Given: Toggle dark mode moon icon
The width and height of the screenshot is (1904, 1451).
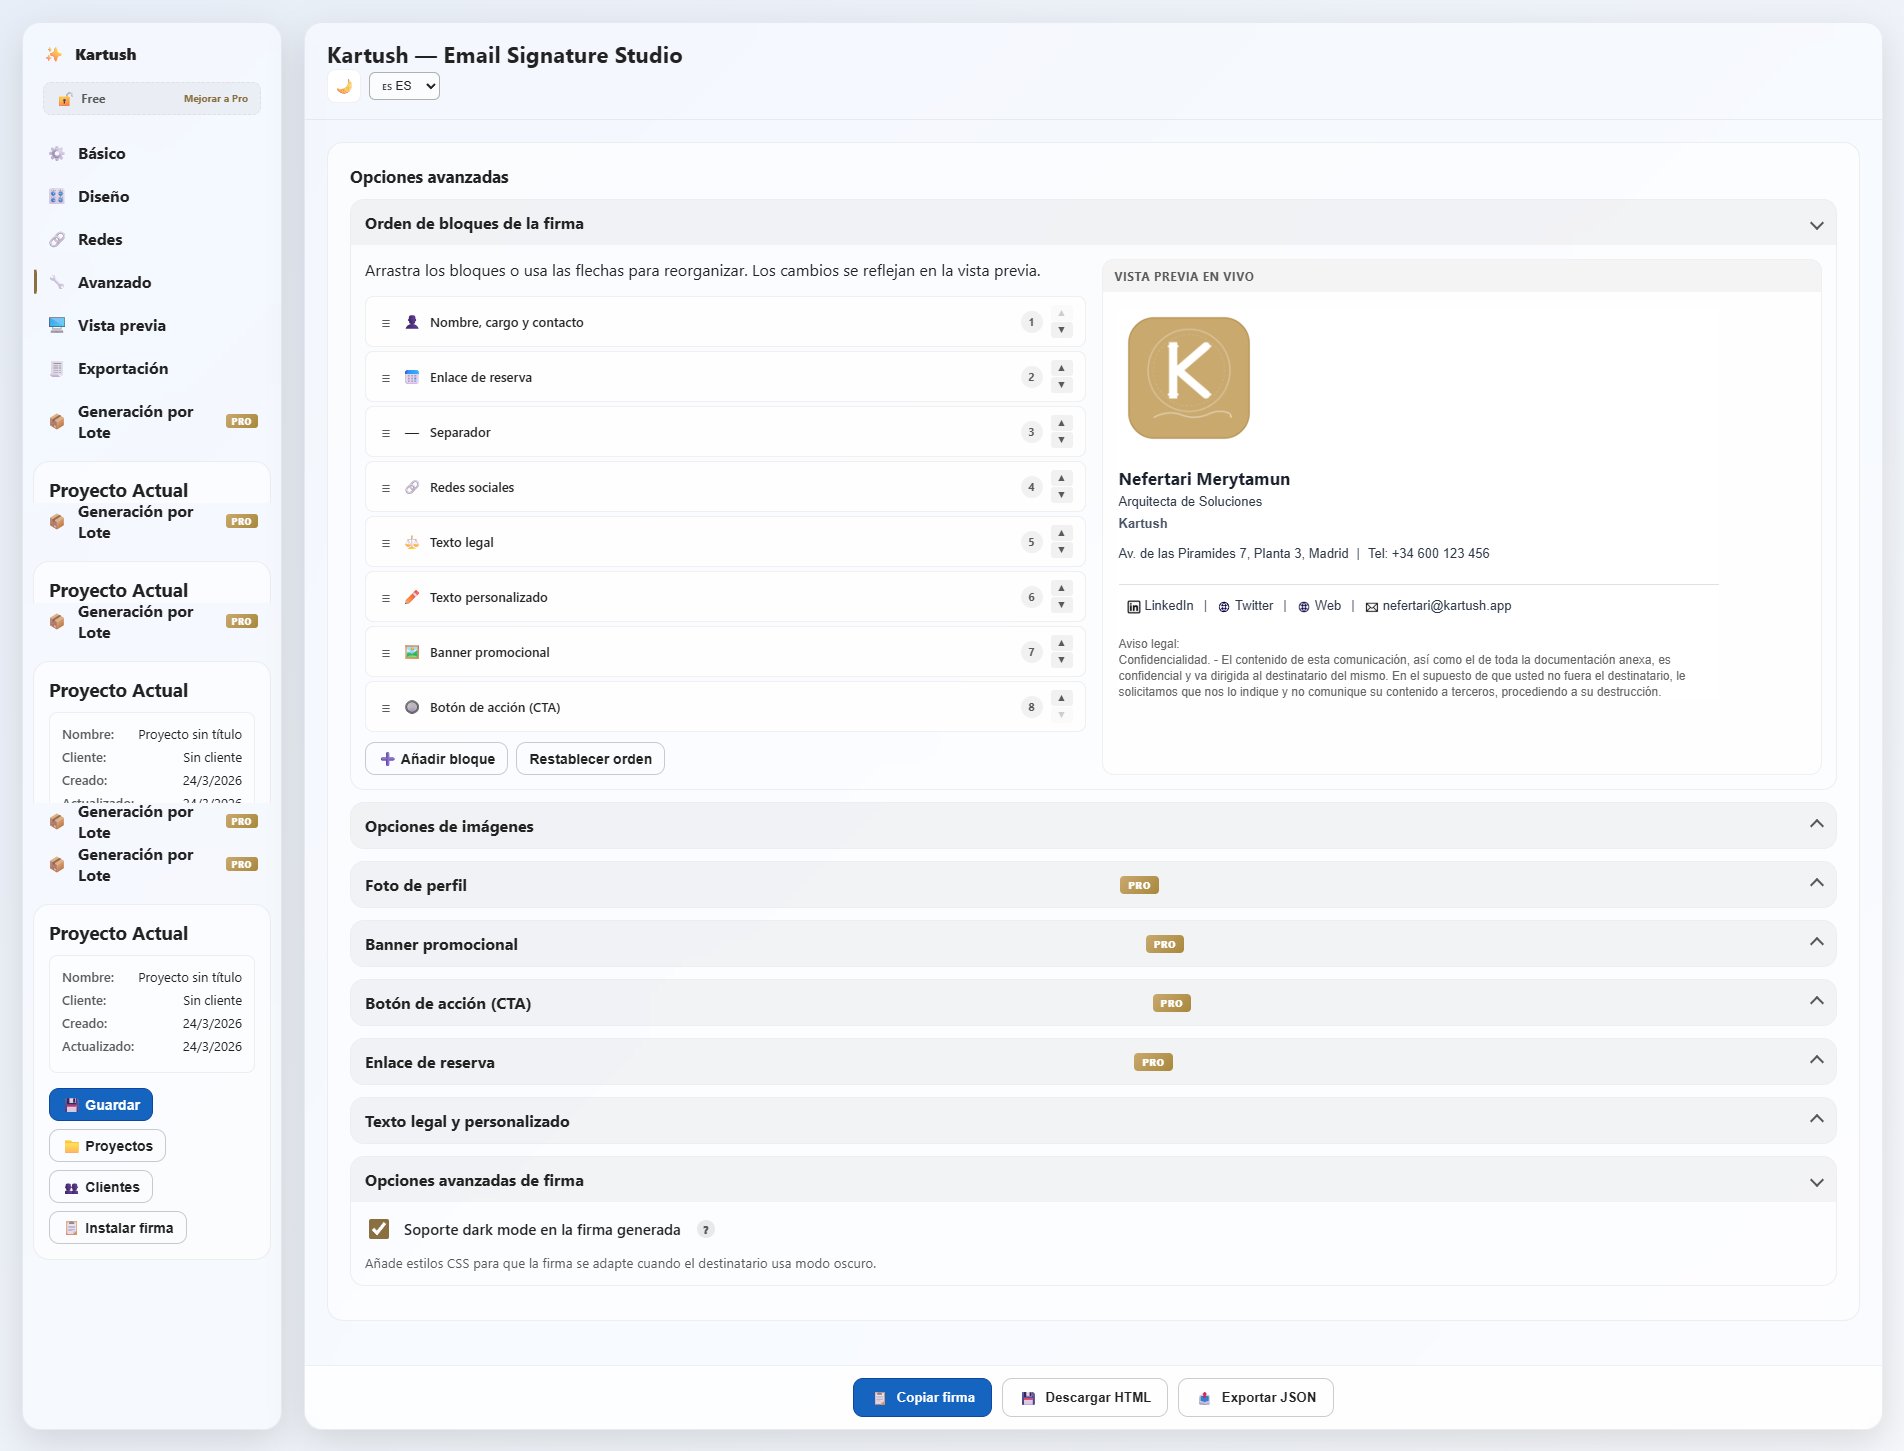Looking at the screenshot, I should 344,86.
